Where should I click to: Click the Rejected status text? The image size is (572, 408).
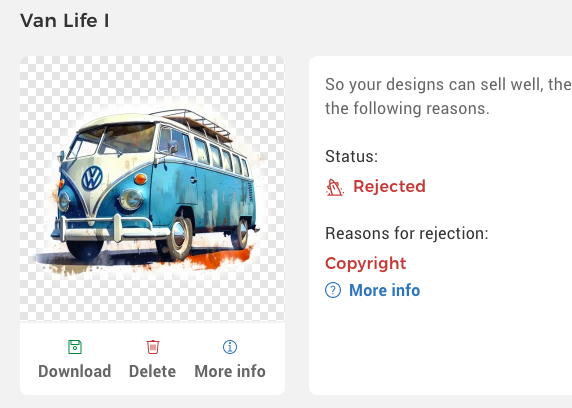coord(389,186)
